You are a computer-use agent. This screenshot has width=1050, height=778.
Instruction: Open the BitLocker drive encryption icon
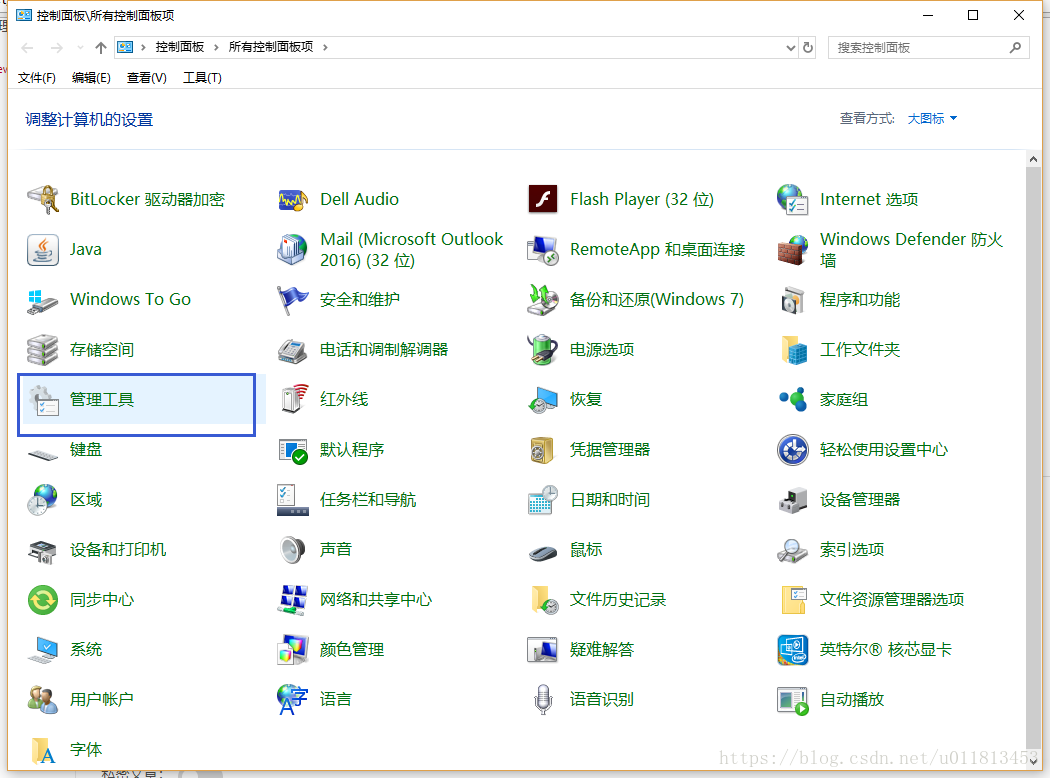click(43, 200)
